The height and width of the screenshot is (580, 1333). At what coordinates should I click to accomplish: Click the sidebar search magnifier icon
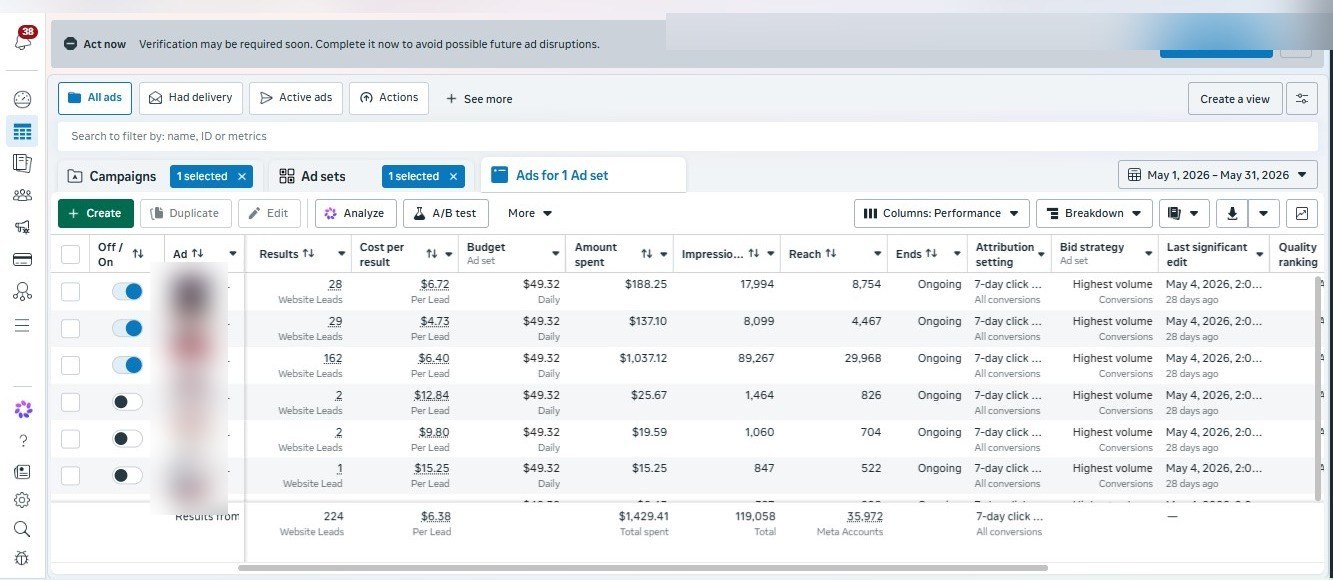point(22,529)
